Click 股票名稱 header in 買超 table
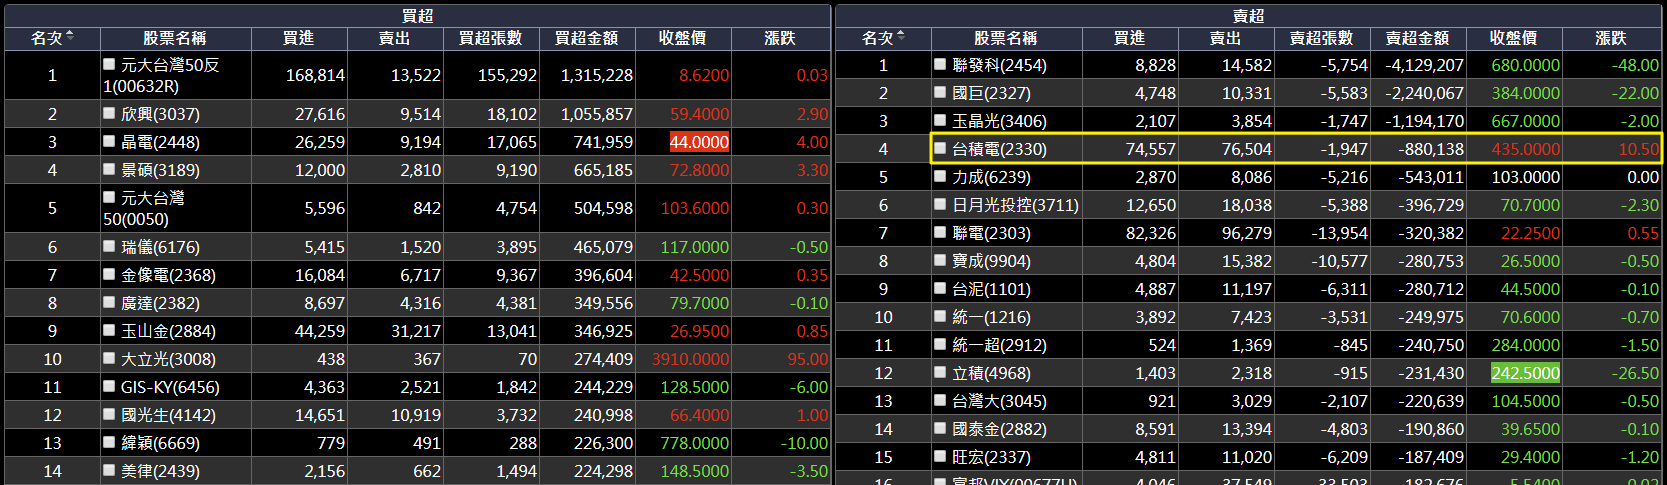 [174, 38]
